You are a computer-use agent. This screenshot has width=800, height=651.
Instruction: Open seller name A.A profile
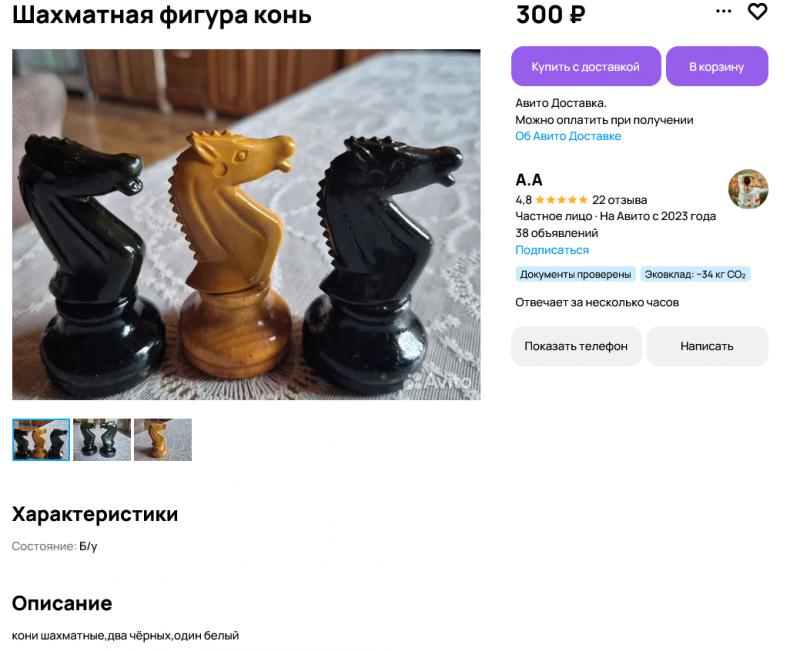(x=529, y=180)
